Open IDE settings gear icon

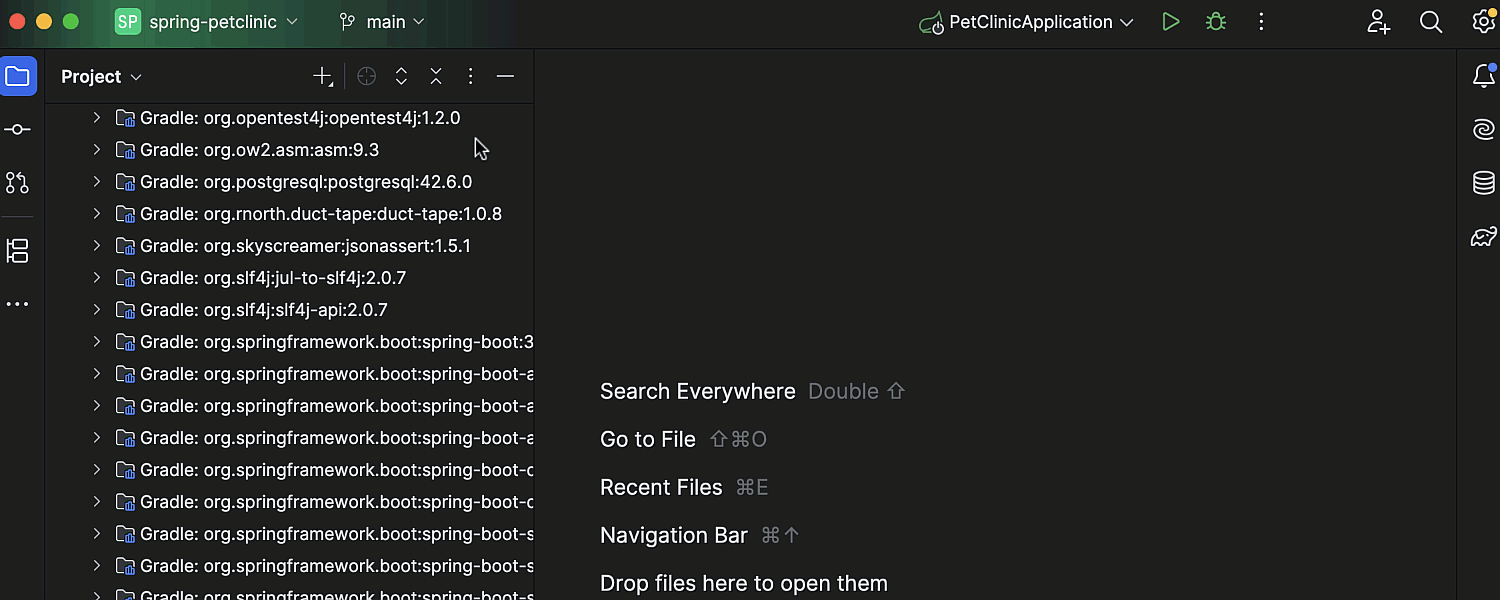1484,22
